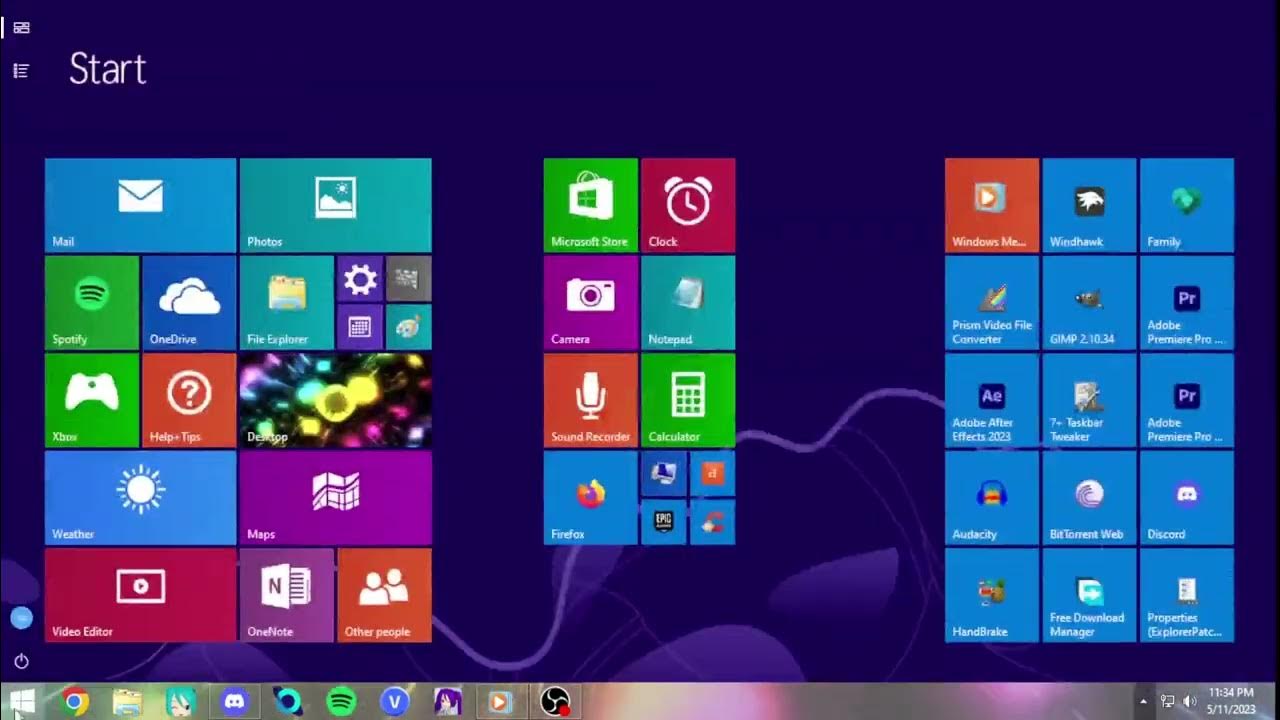Switch to the all apps list view
Viewport: 1280px width, 720px height.
click(x=21, y=71)
